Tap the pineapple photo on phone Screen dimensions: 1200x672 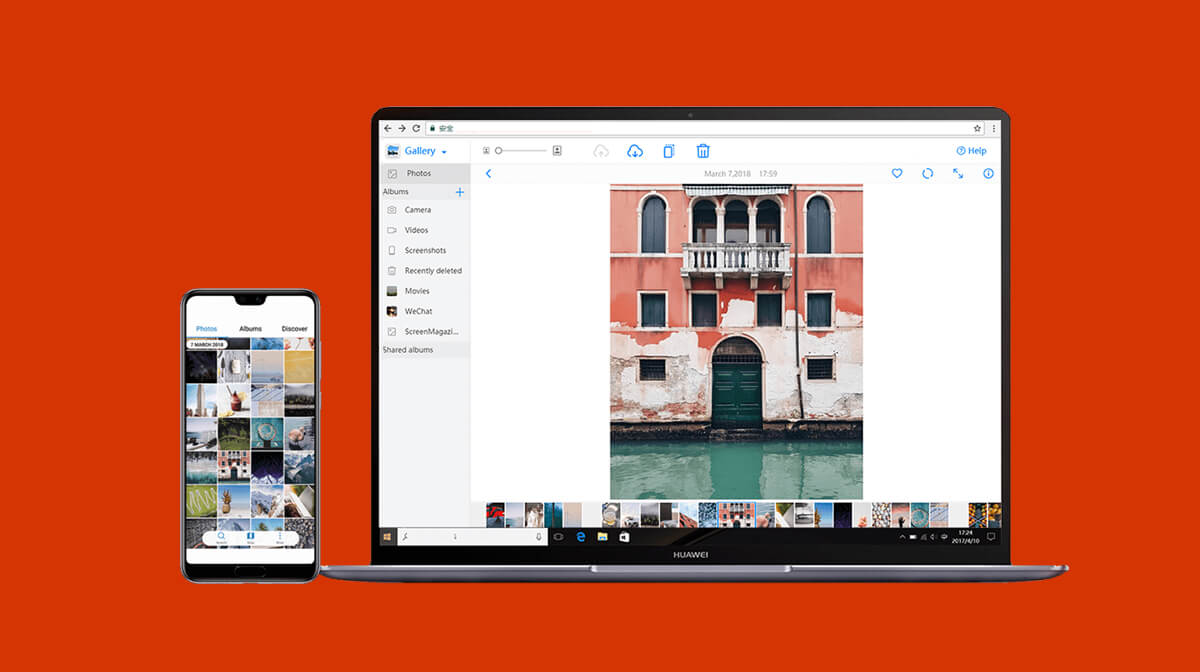[x=234, y=500]
